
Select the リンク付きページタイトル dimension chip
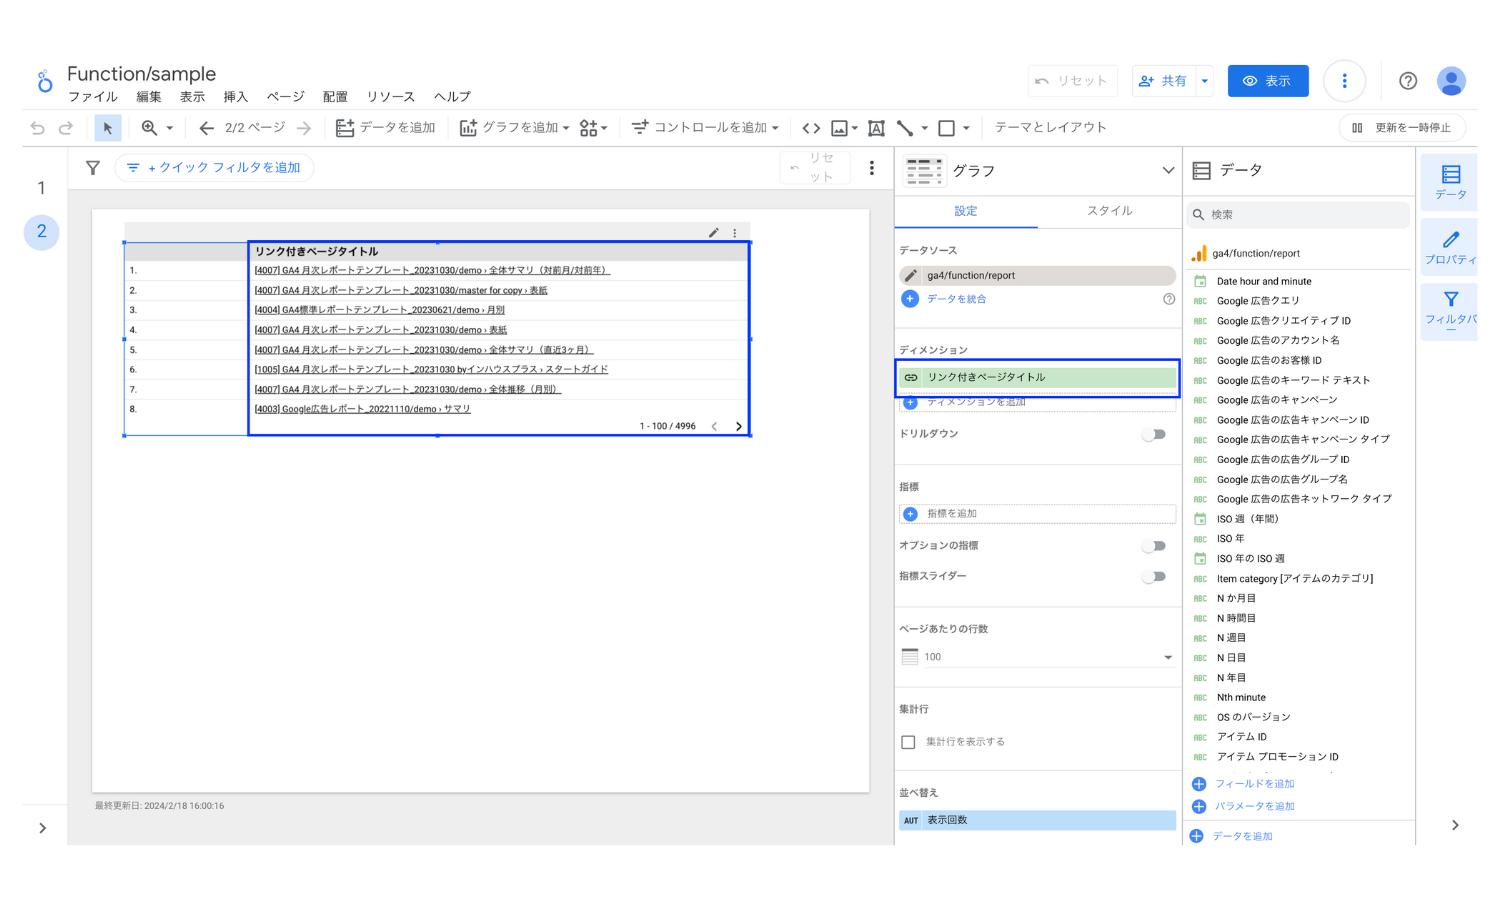[1037, 378]
